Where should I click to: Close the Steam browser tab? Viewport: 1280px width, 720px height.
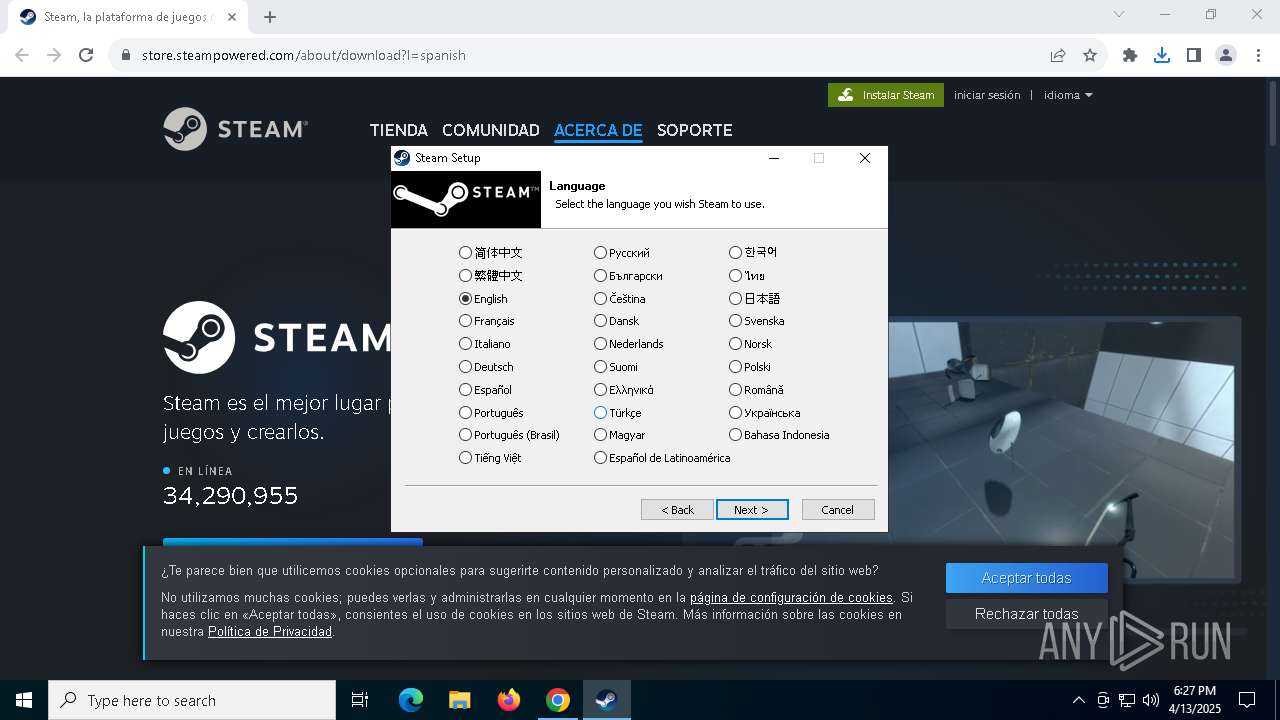(x=232, y=17)
